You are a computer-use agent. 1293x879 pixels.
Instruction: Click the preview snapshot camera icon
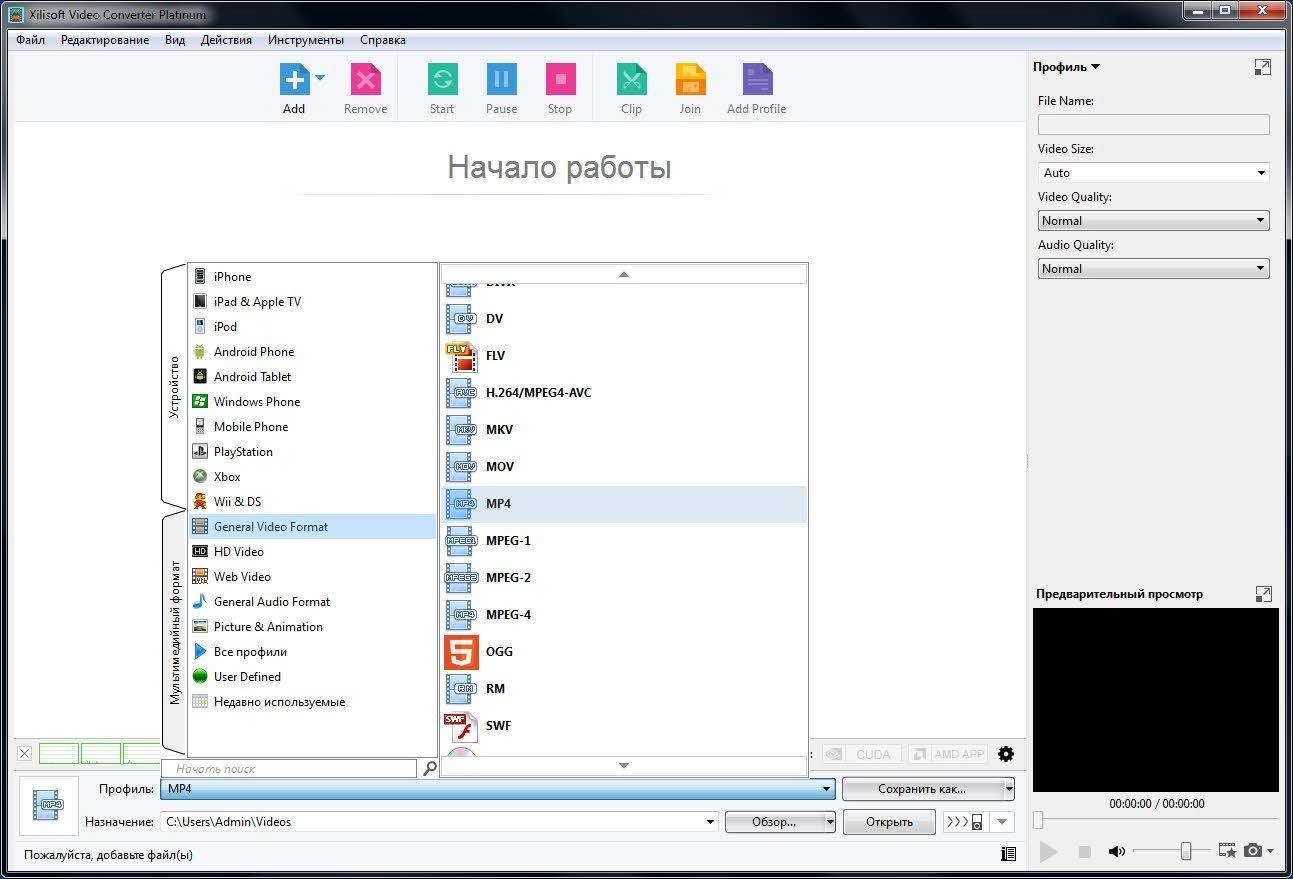[1253, 851]
